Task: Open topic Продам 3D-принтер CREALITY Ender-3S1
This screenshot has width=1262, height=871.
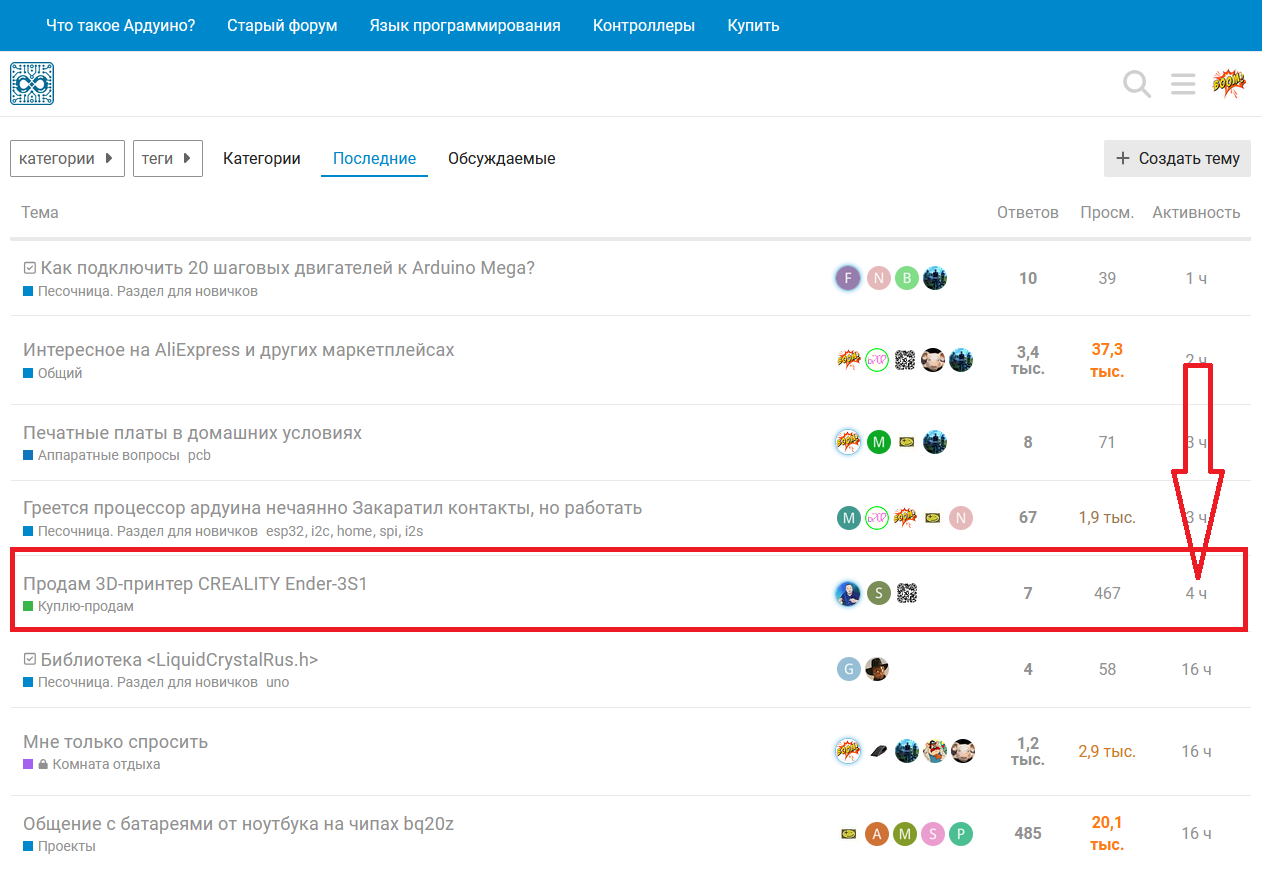Action: 195,583
